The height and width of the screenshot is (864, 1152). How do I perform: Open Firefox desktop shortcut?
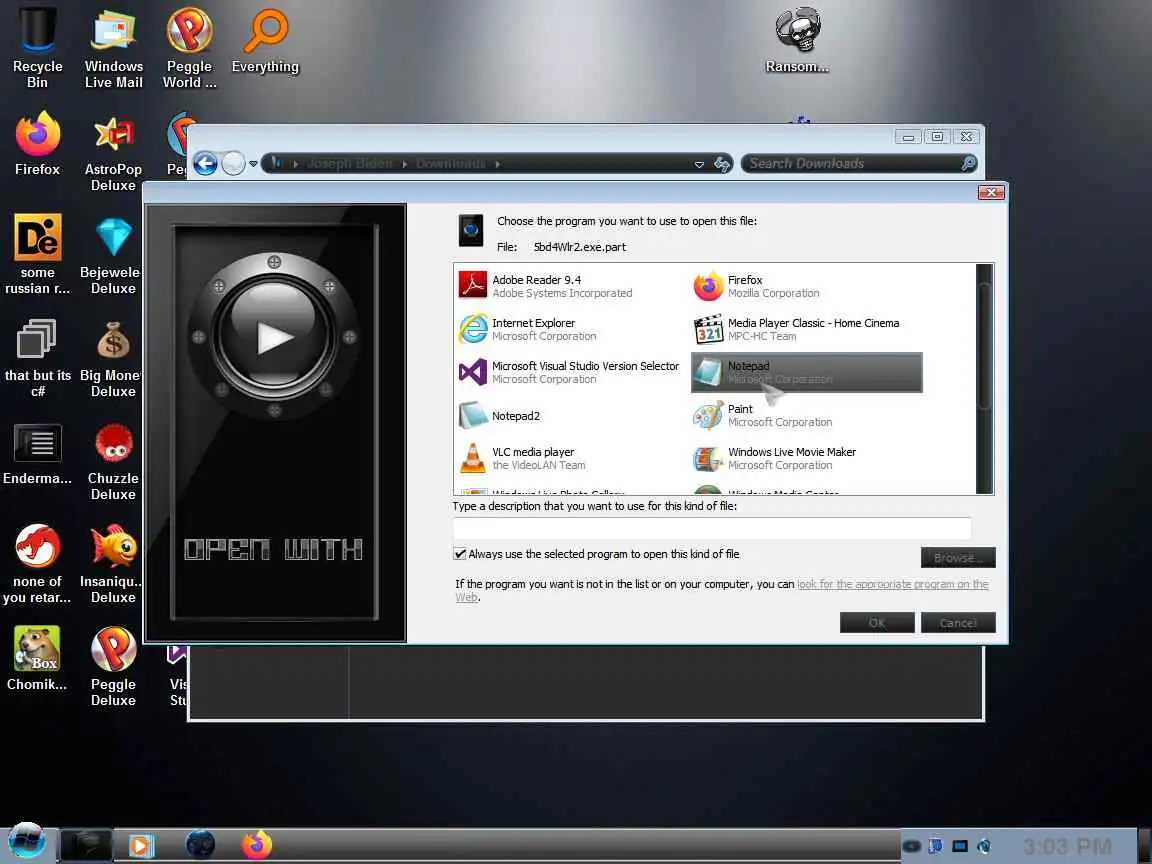(x=37, y=143)
